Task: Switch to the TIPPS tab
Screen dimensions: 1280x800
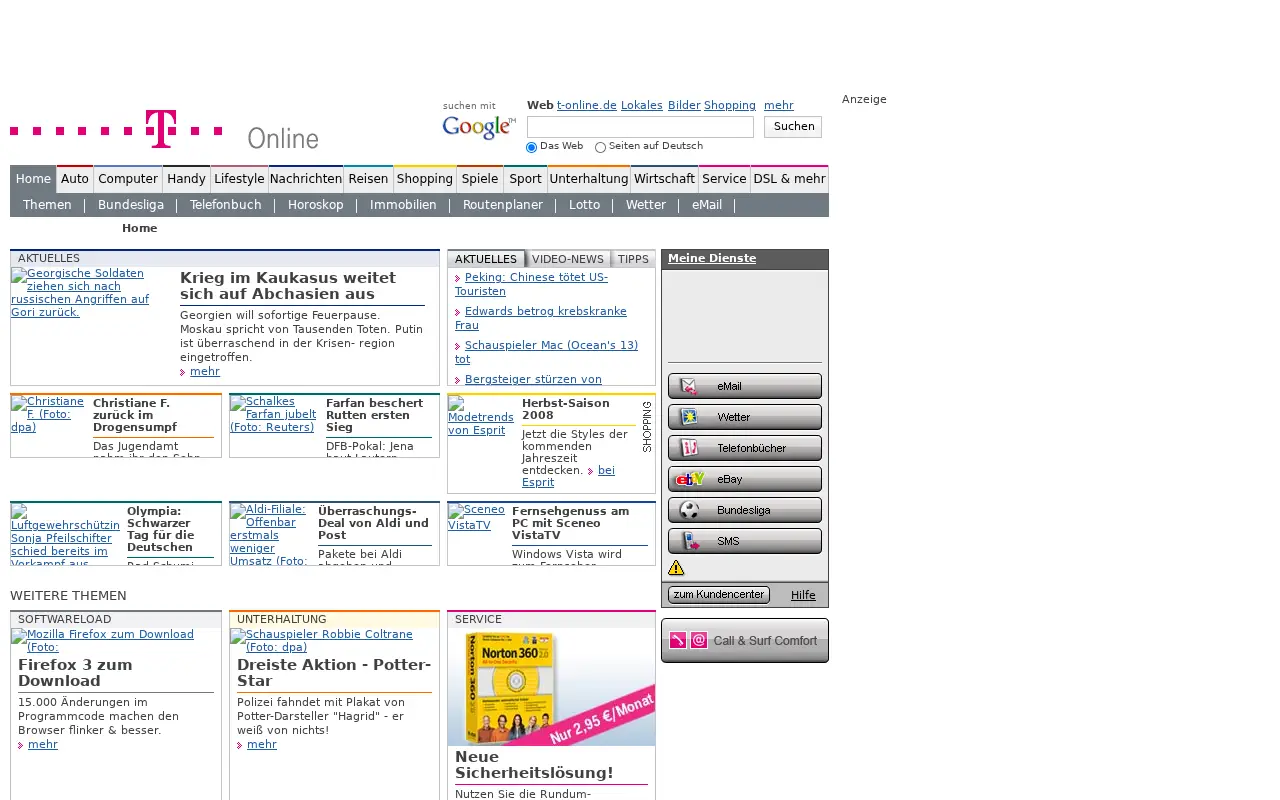Action: pyautogui.click(x=633, y=259)
